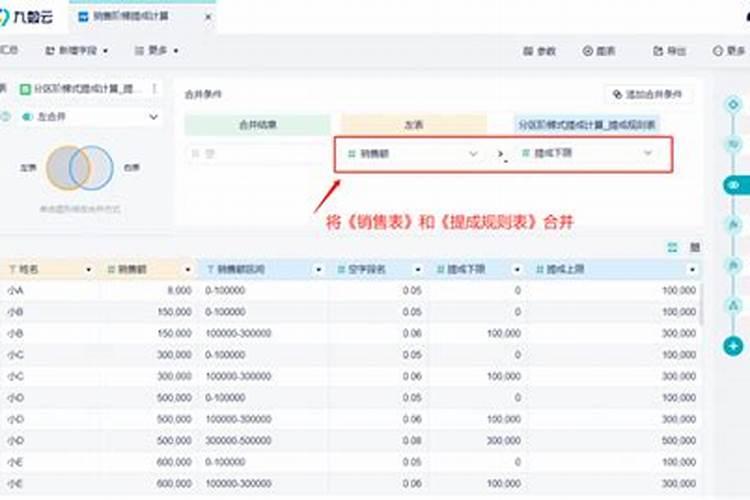This screenshot has width=750, height=500.
Task: Close the open analysis tab
Action: [208, 17]
